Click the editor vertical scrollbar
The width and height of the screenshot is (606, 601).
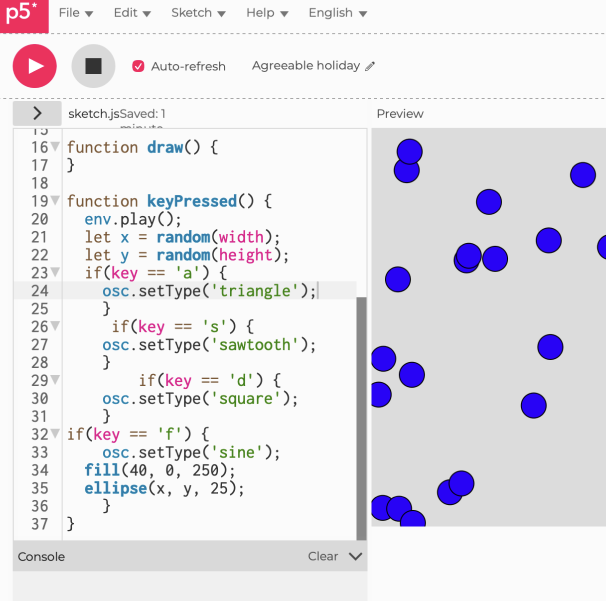point(361,418)
